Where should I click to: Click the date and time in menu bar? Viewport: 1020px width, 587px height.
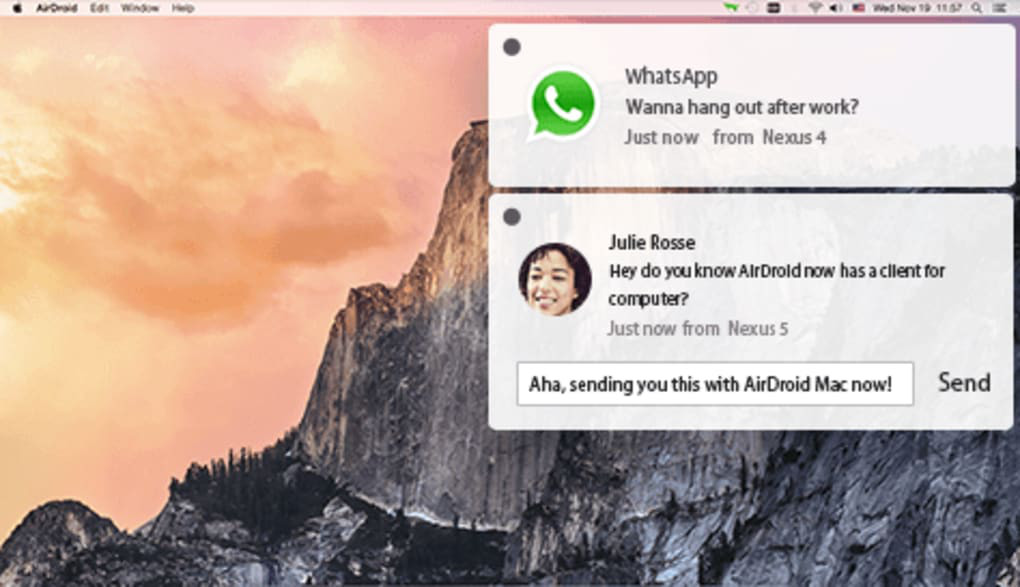point(917,8)
